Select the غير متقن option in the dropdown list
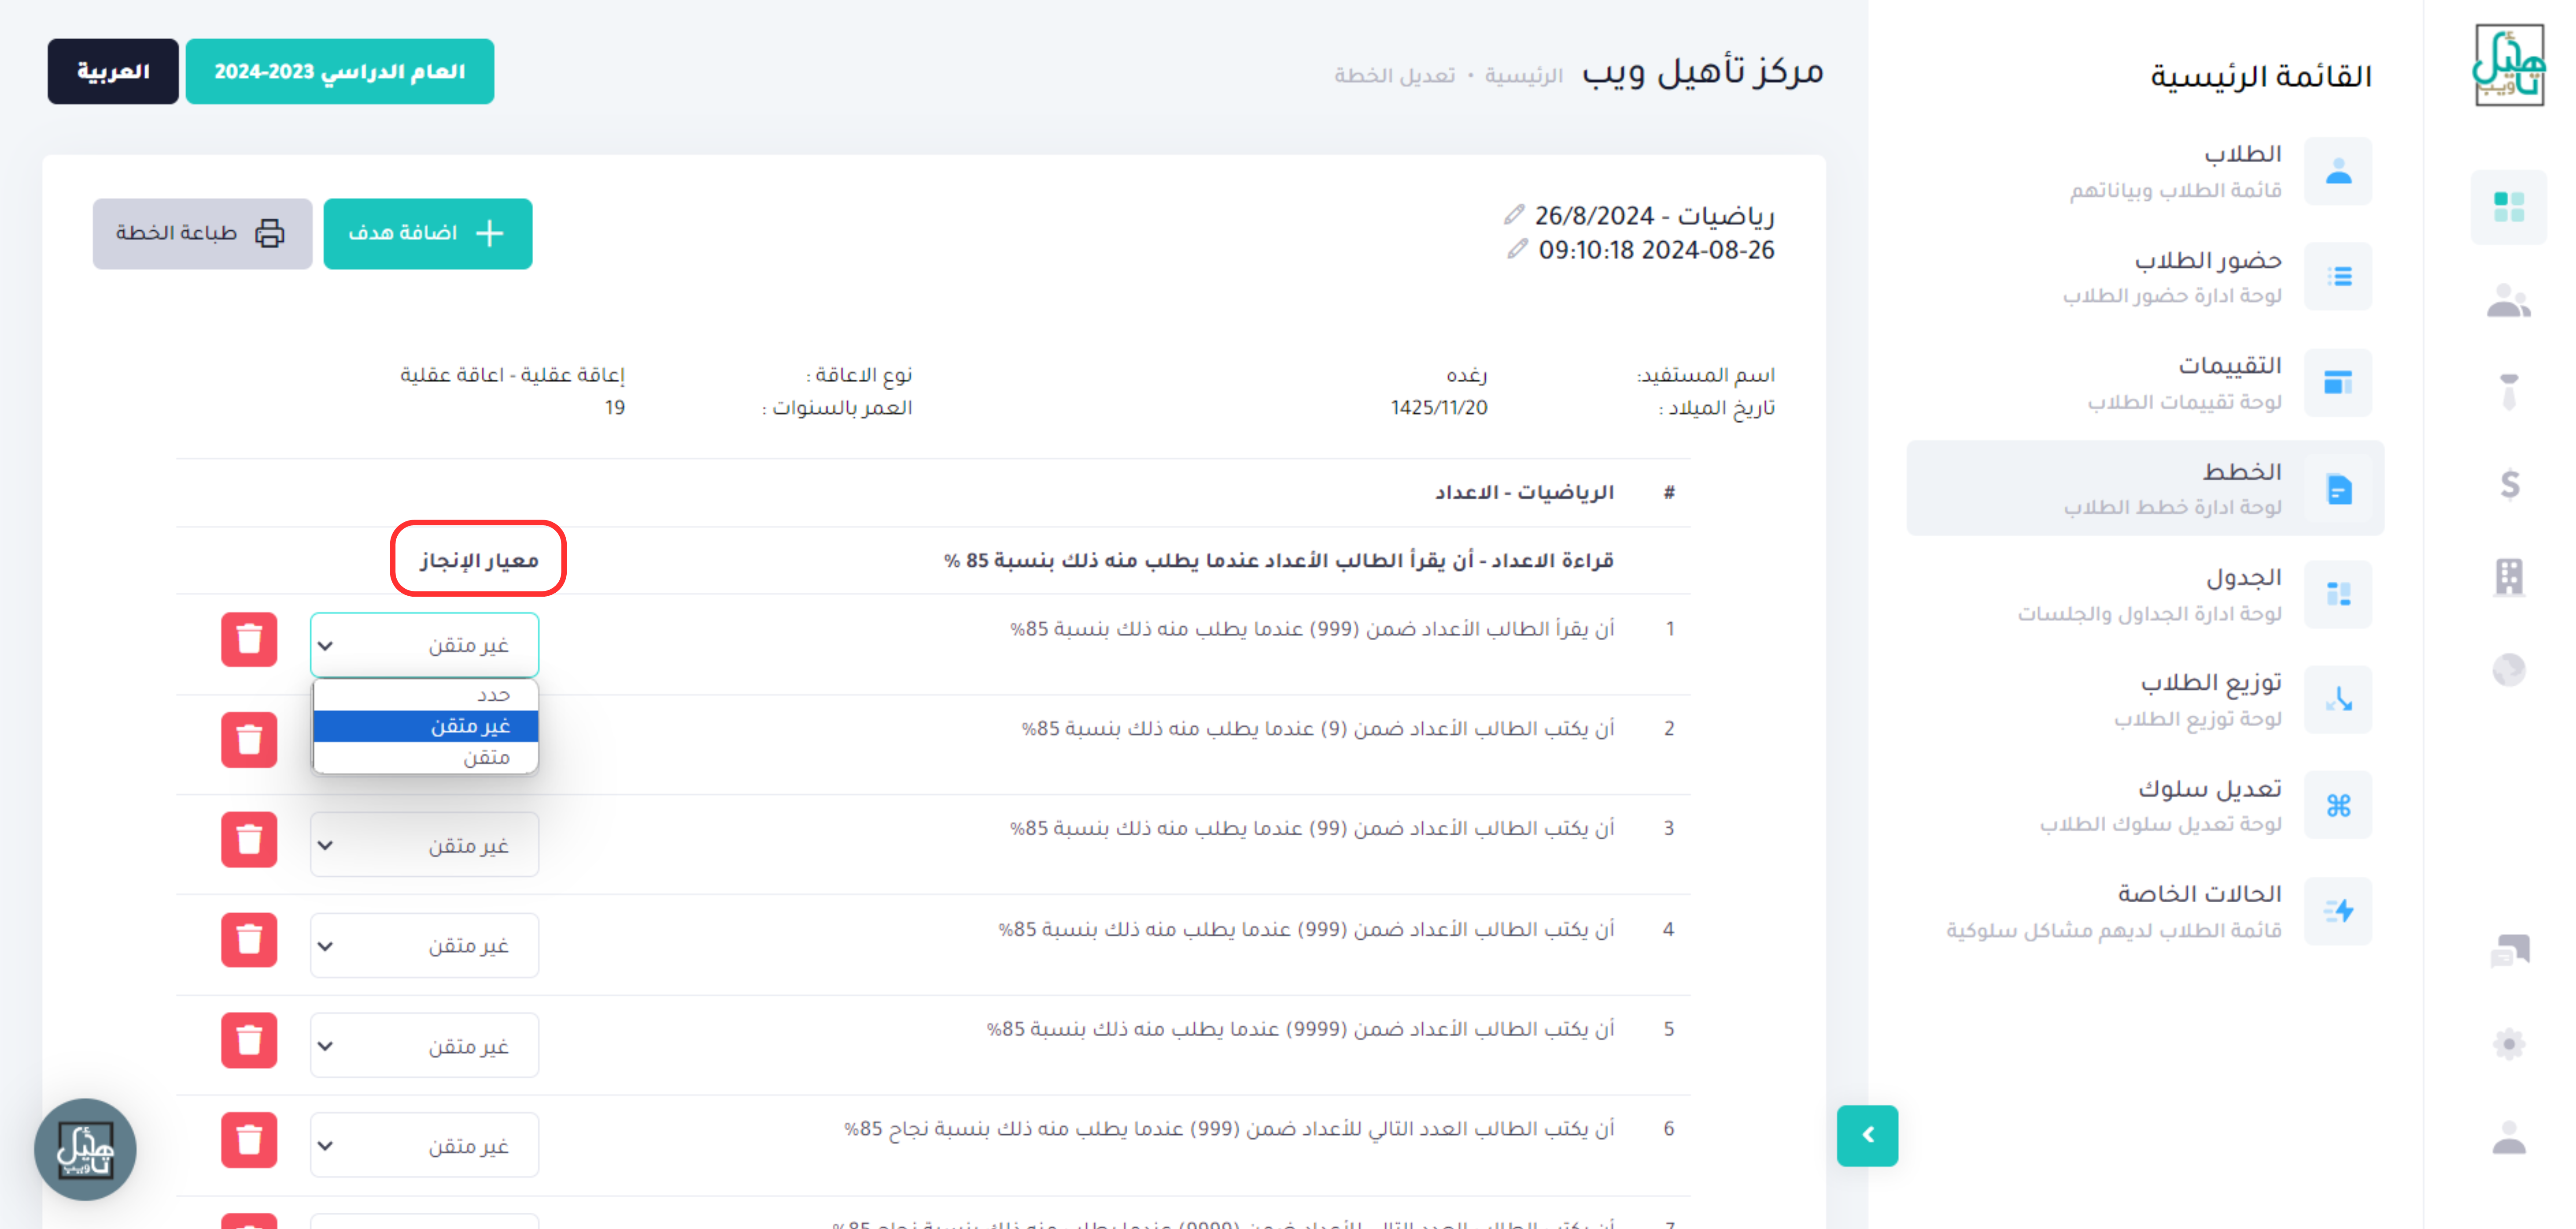Image resolution: width=2576 pixels, height=1229 pixels. (426, 726)
